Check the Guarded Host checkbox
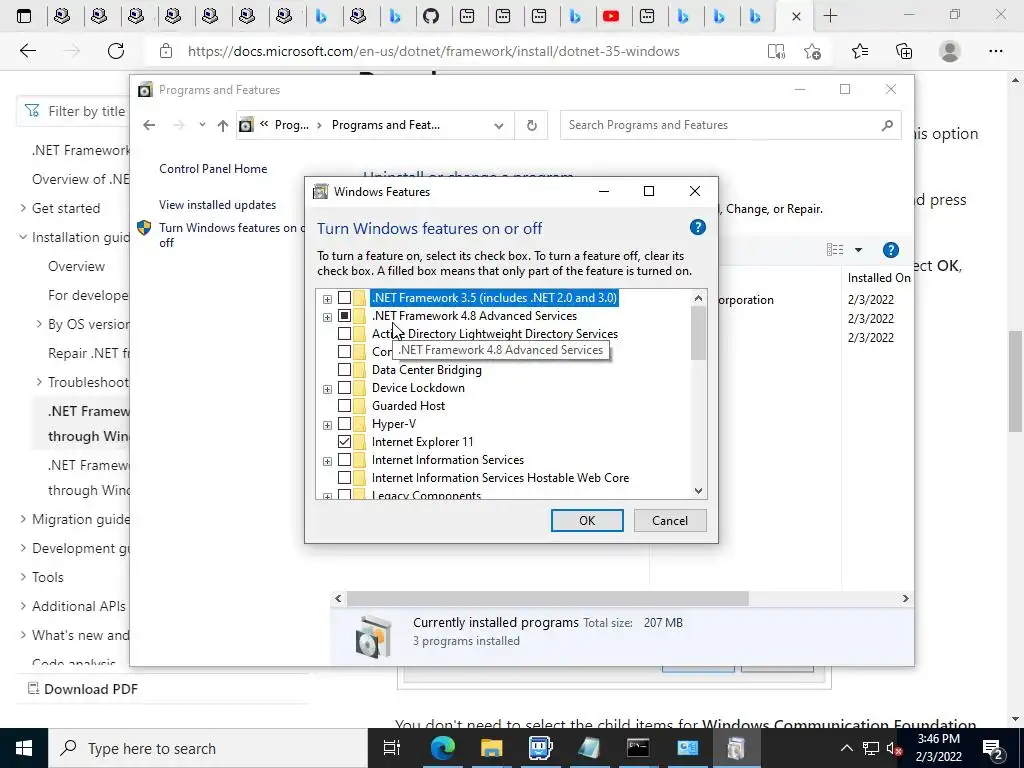Screen dimensions: 1024x768 [344, 406]
